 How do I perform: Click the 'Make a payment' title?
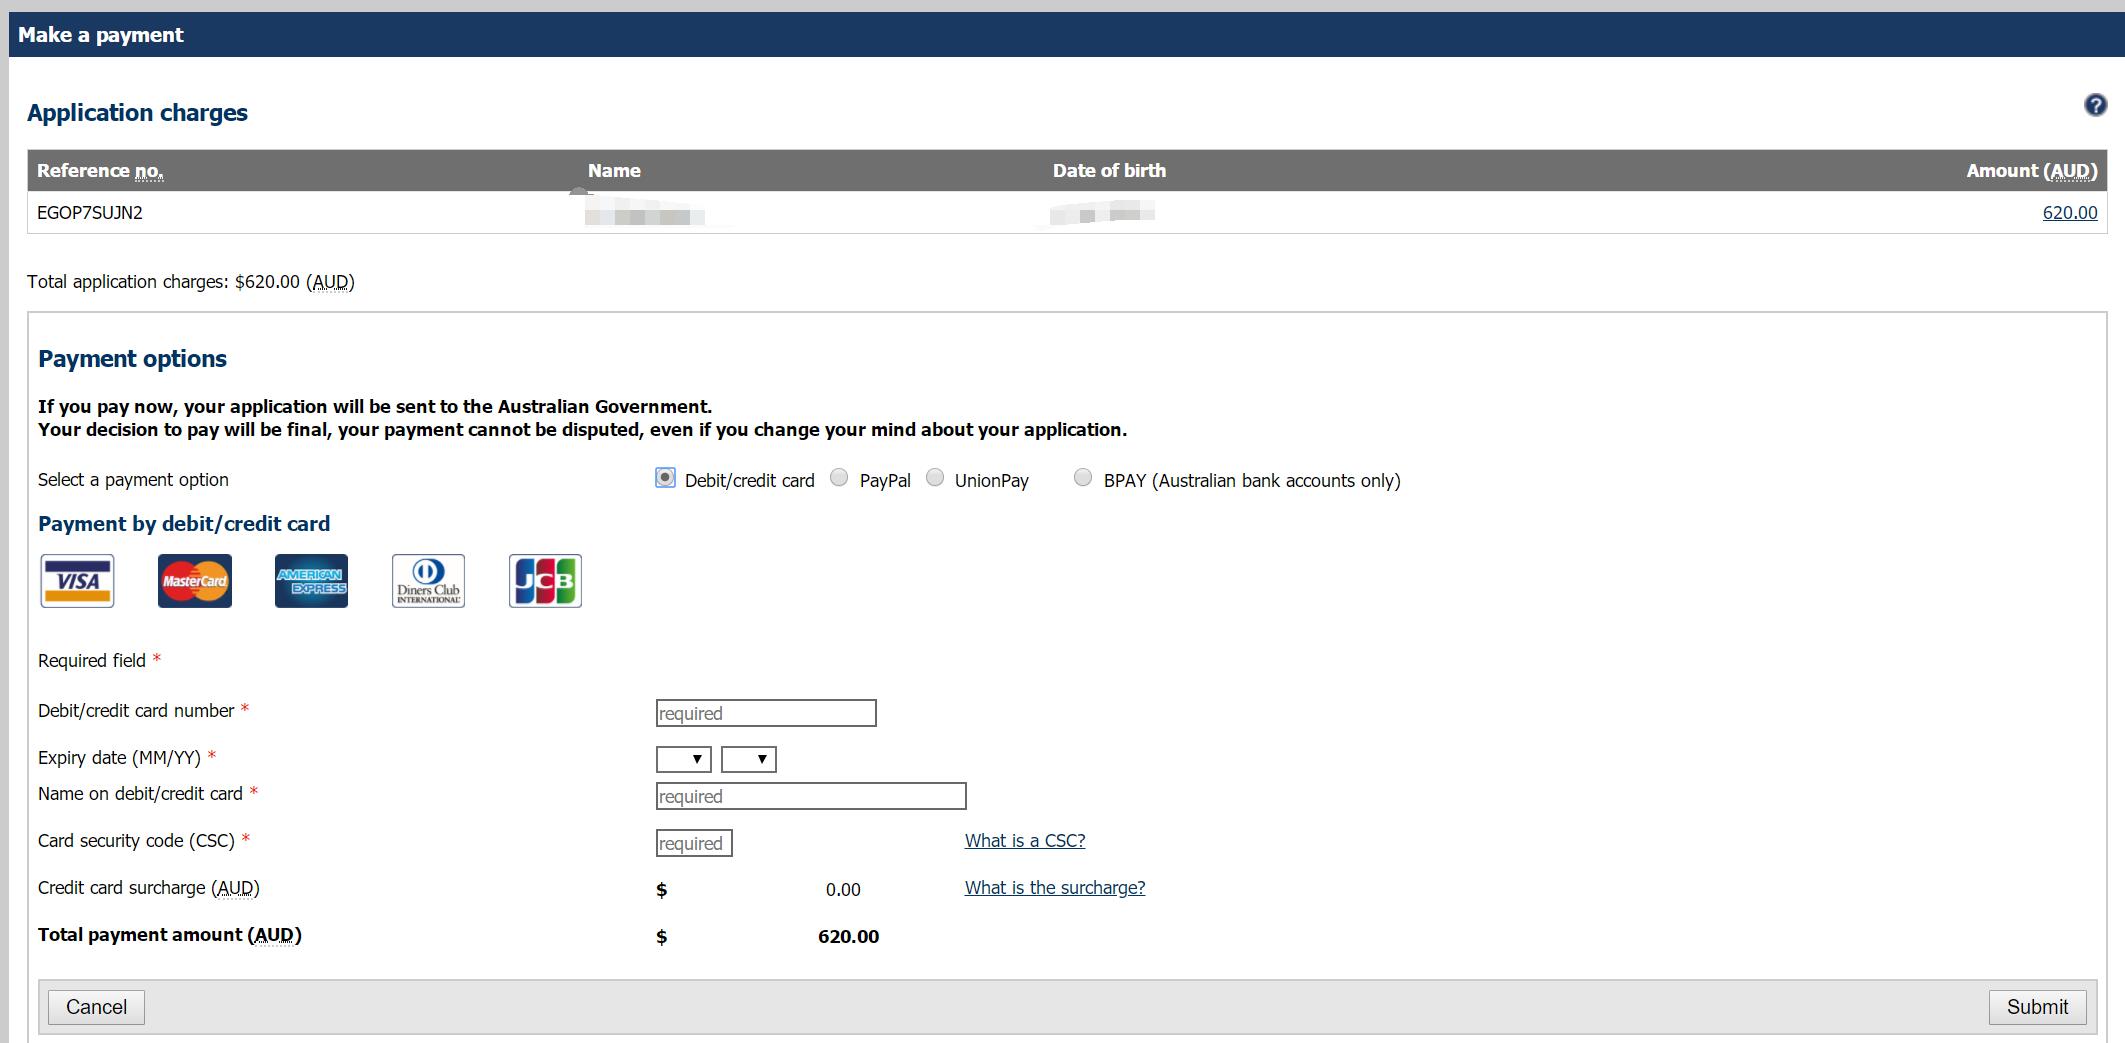point(100,35)
